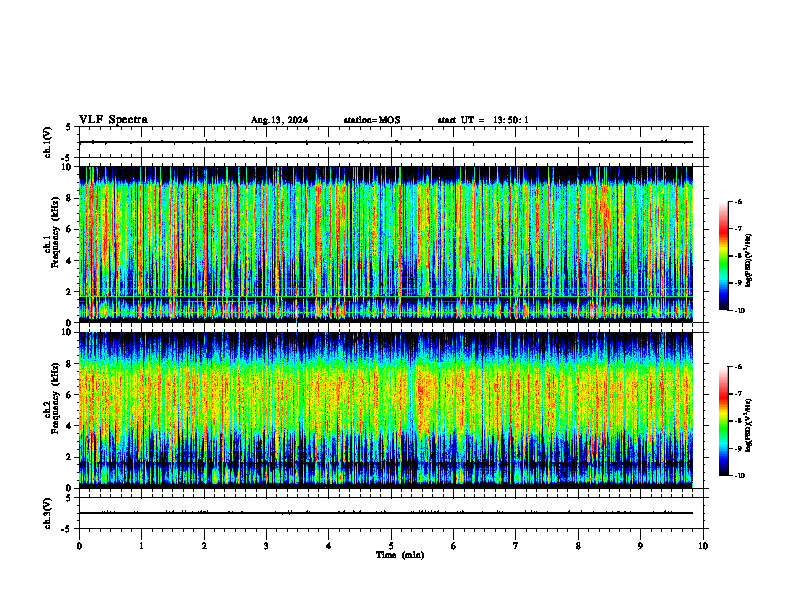Image resolution: width=792 pixels, height=612 pixels.
Task: Click the ch.1 color bar log(PSD) label
Action: tap(749, 260)
